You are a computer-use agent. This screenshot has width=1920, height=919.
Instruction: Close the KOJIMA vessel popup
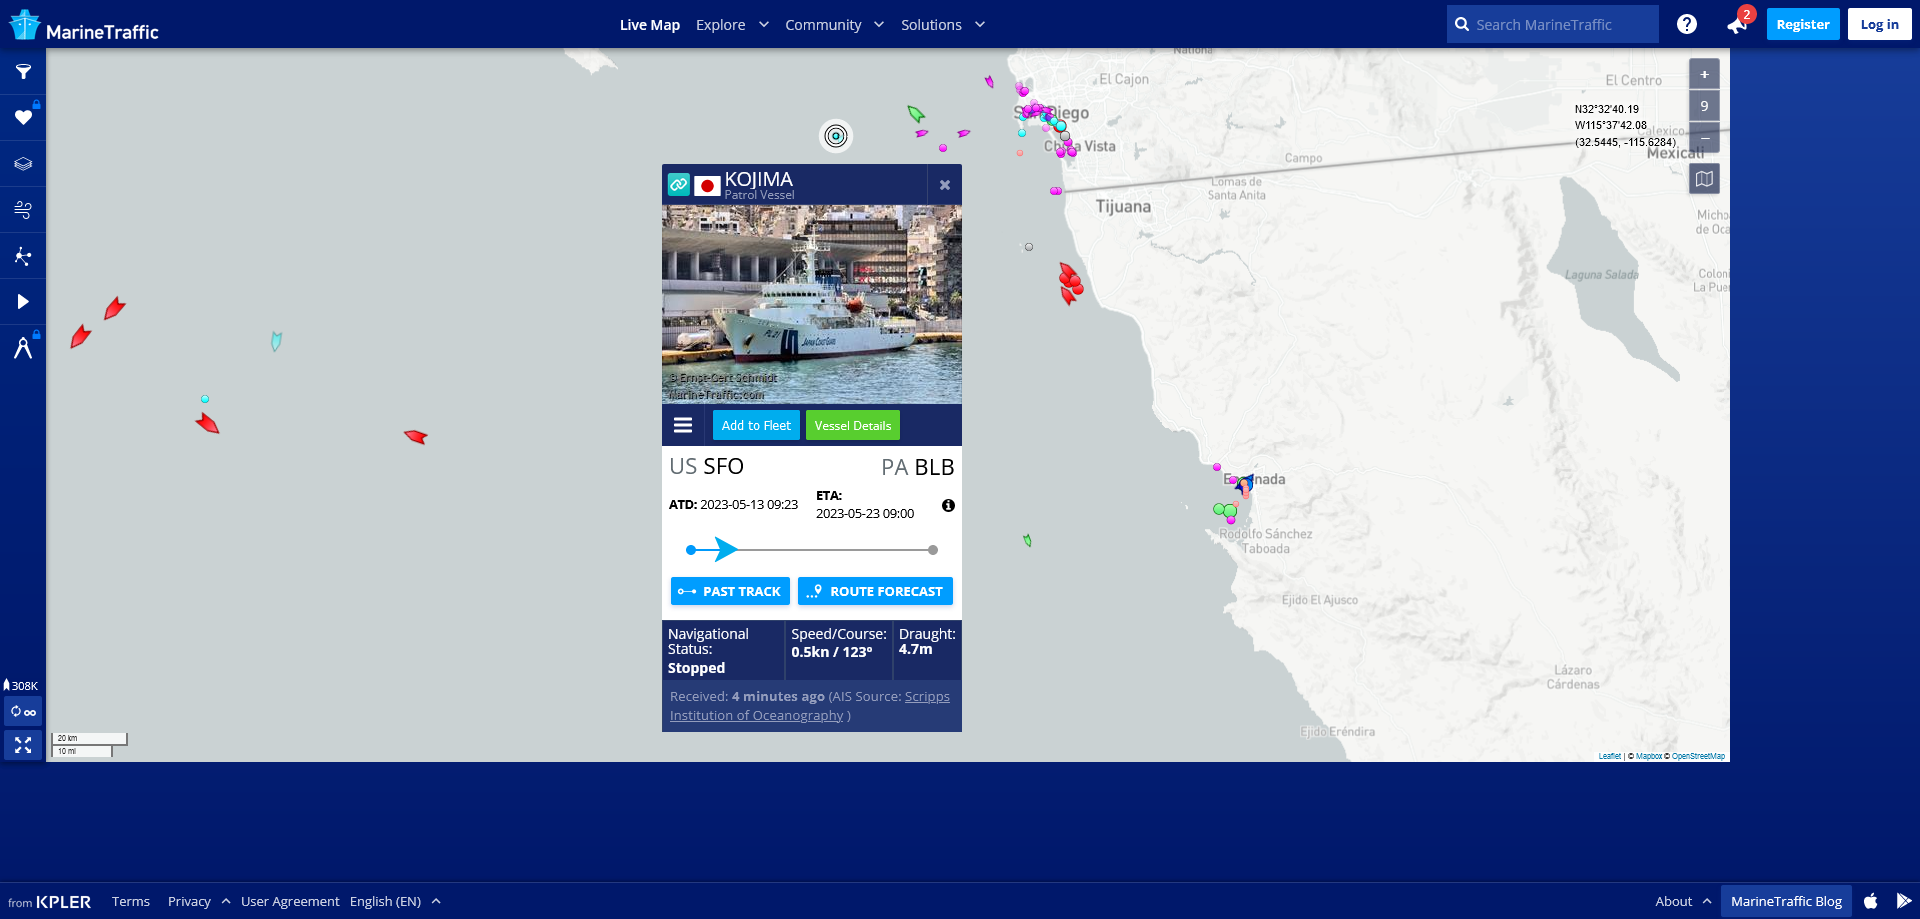click(945, 185)
